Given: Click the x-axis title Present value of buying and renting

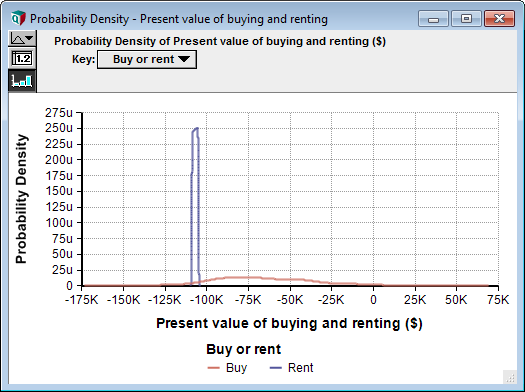Looking at the screenshot, I should pyautogui.click(x=289, y=323).
